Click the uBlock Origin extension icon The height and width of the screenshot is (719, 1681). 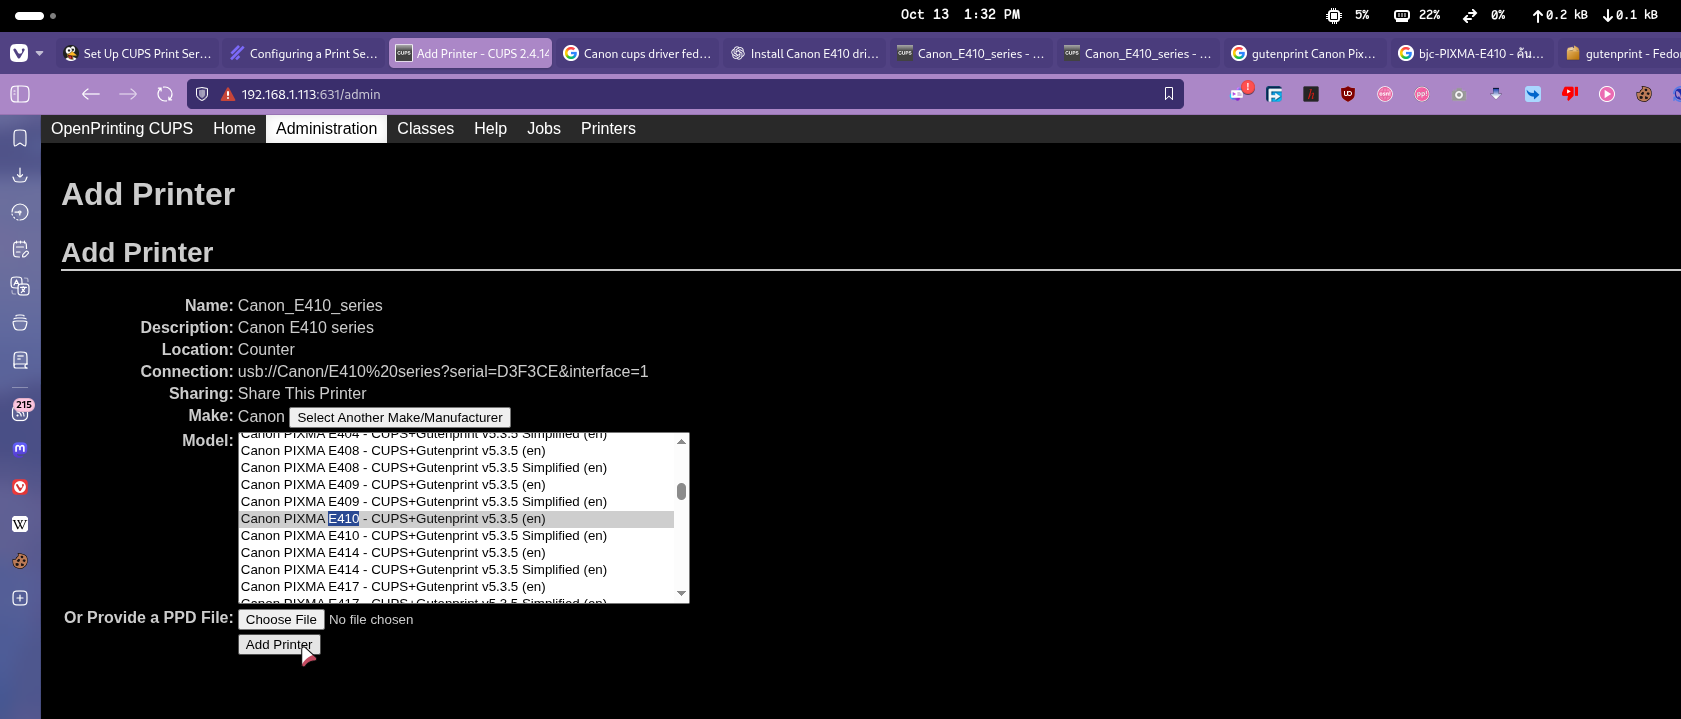(1348, 94)
